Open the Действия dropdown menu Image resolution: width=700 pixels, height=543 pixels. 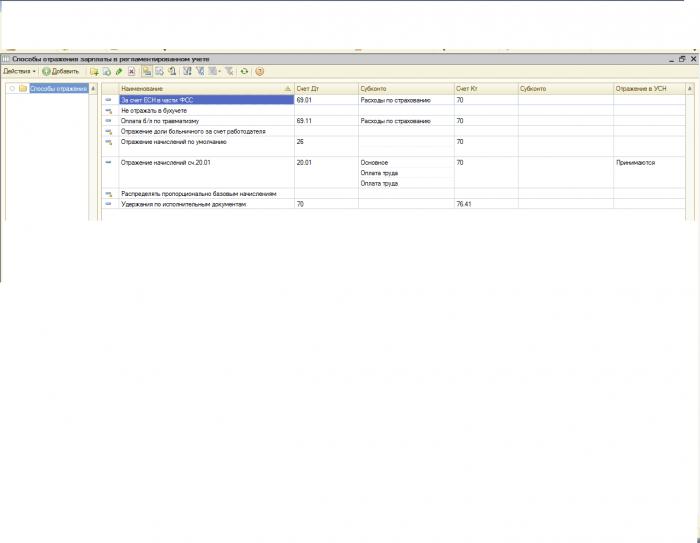pyautogui.click(x=19, y=71)
